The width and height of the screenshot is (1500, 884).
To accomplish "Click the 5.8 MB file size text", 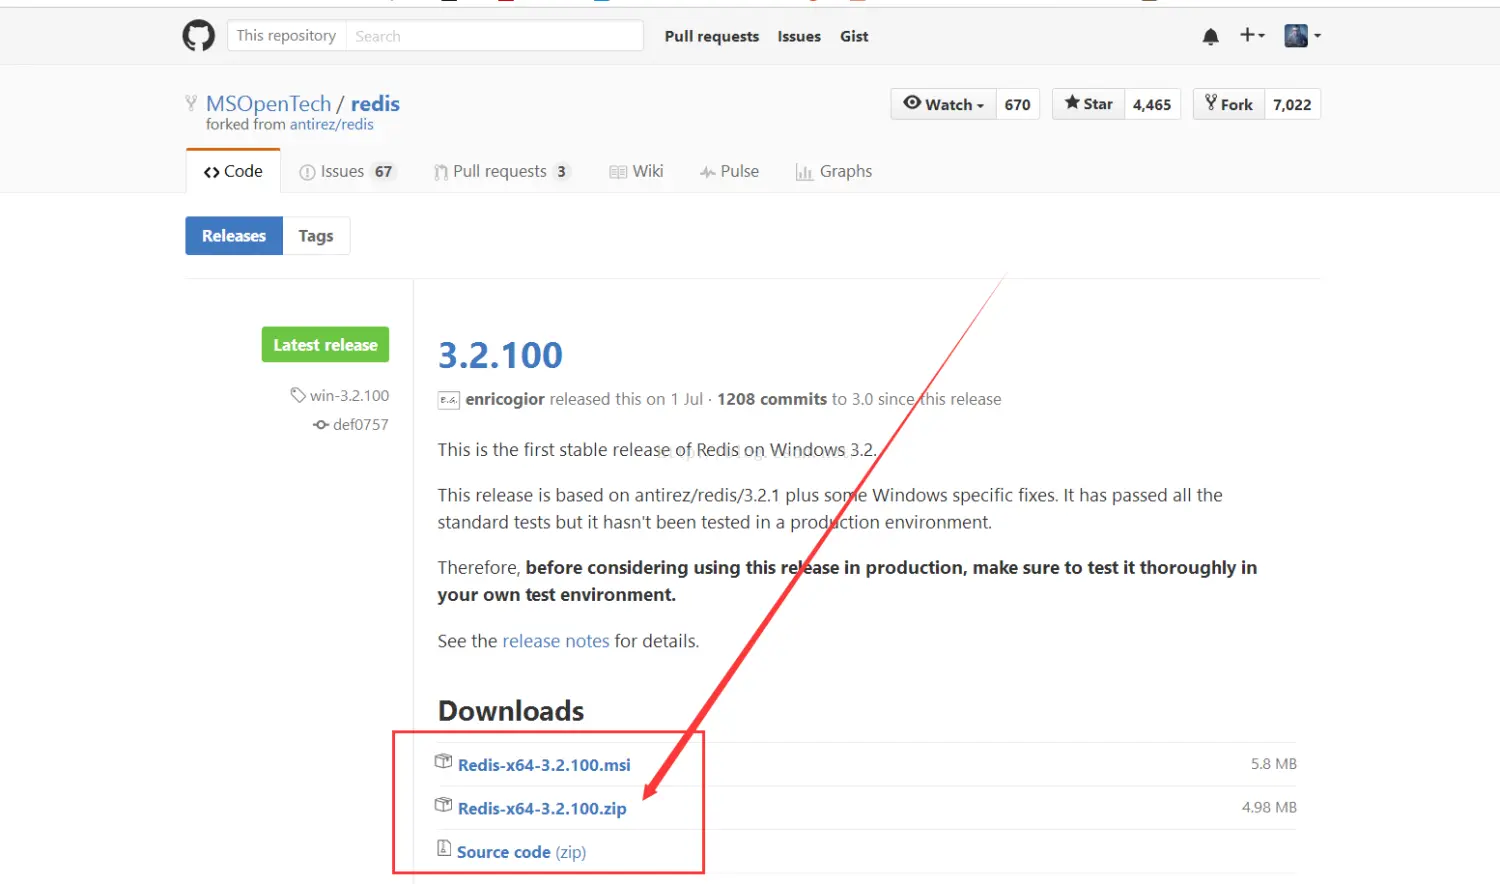I will (1273, 764).
